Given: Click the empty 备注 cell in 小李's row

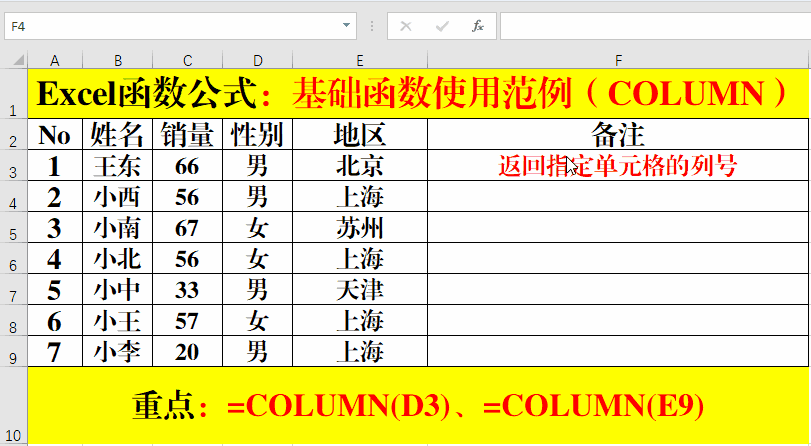Looking at the screenshot, I should (618, 352).
